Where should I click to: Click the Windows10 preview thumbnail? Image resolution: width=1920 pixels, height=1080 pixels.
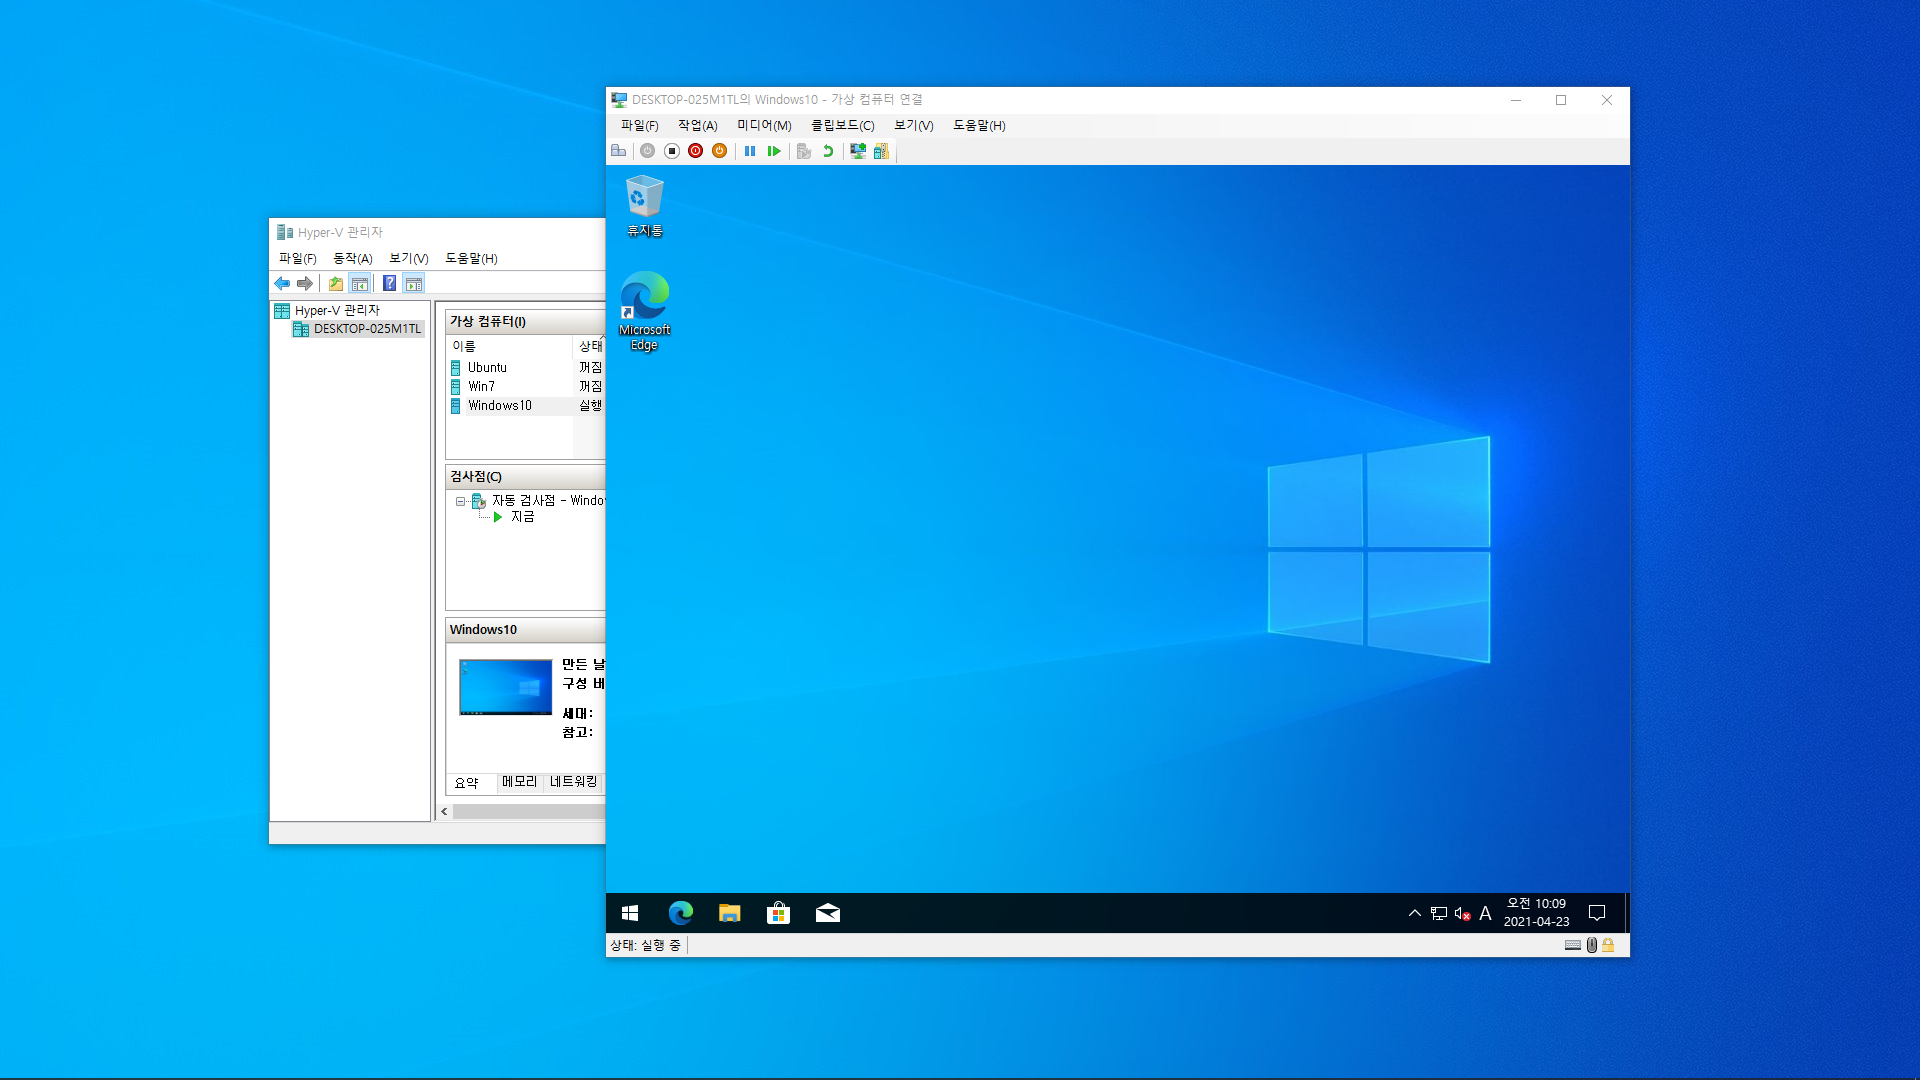tap(505, 687)
